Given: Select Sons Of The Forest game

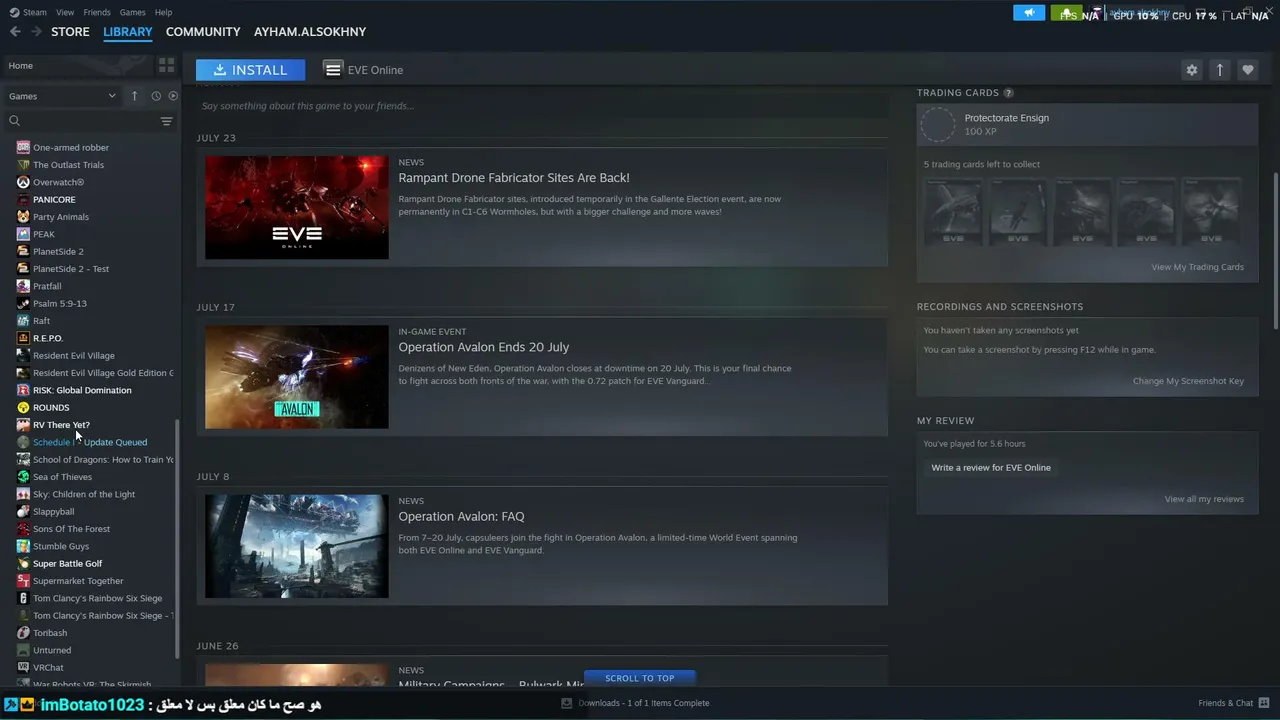Looking at the screenshot, I should (71, 529).
